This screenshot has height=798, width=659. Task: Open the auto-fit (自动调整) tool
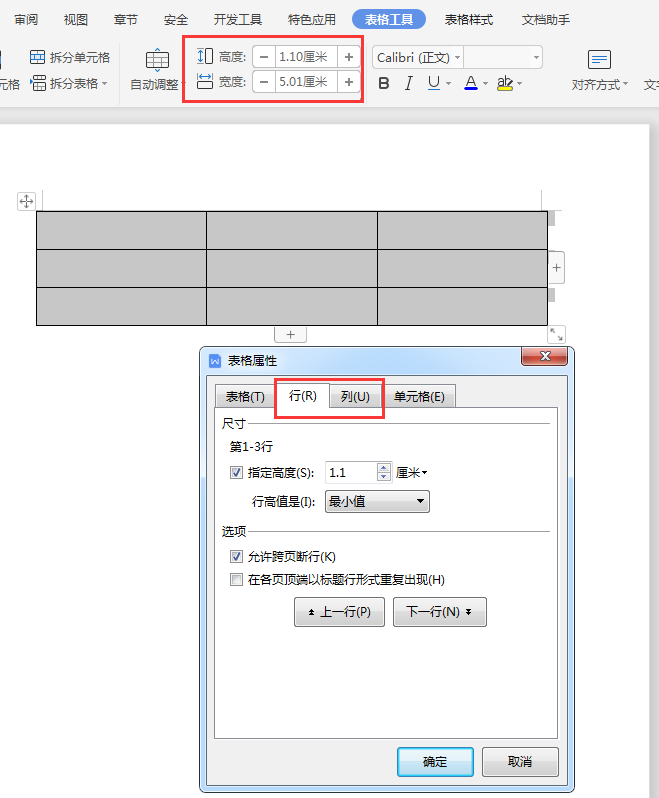[157, 61]
